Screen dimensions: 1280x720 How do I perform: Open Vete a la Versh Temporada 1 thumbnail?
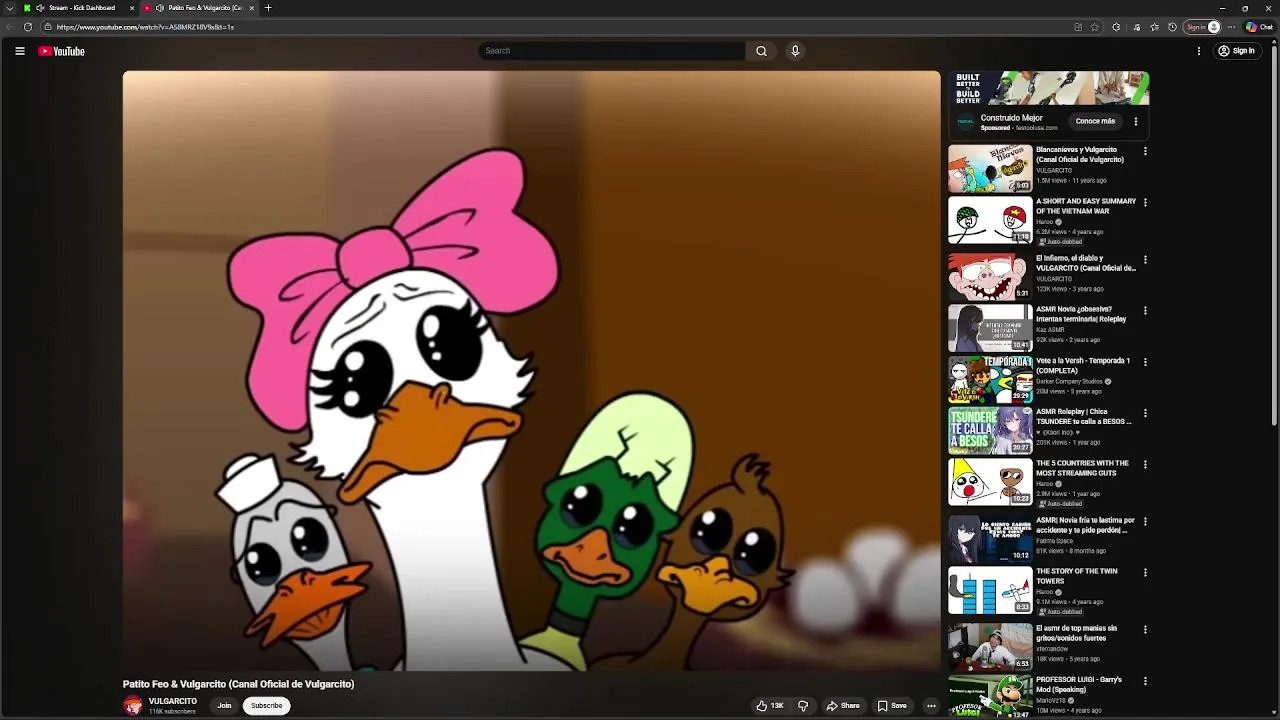[x=990, y=379]
